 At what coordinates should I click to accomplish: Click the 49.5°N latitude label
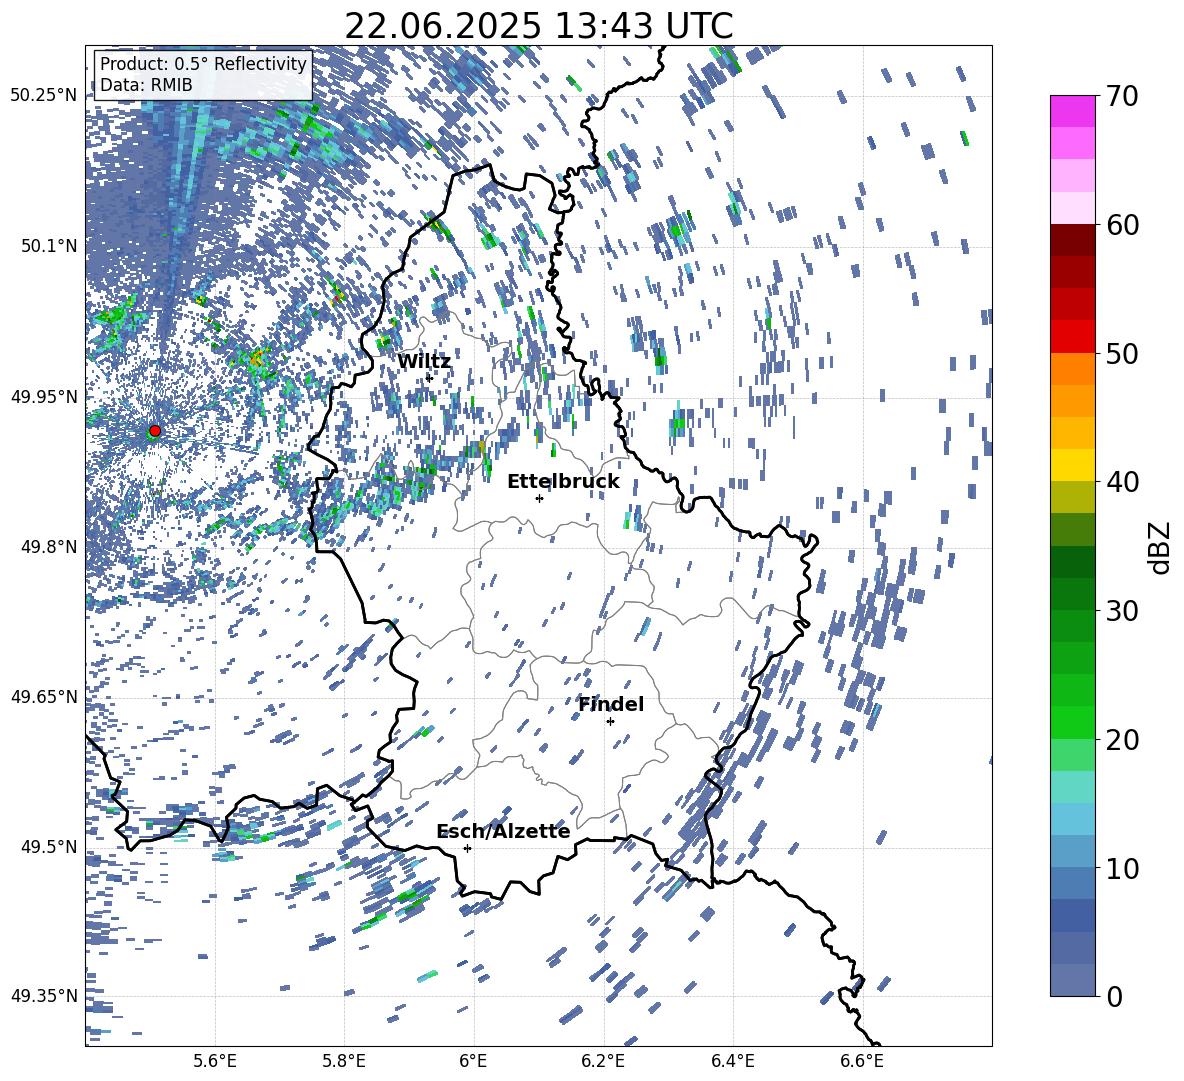pyautogui.click(x=49, y=846)
